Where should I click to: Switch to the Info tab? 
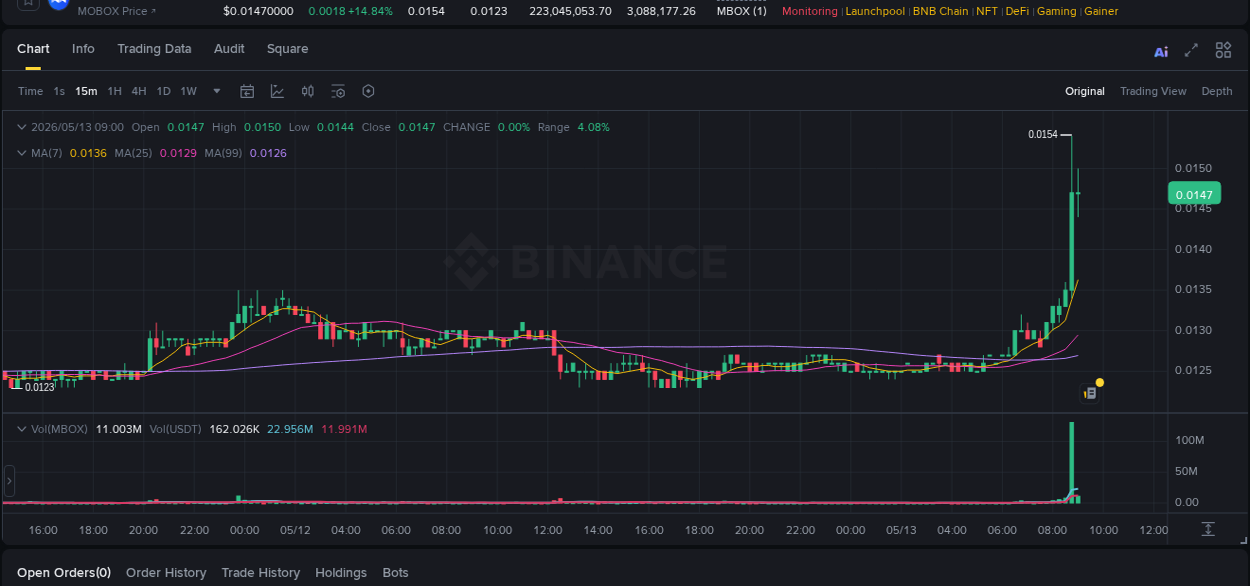[x=83, y=49]
